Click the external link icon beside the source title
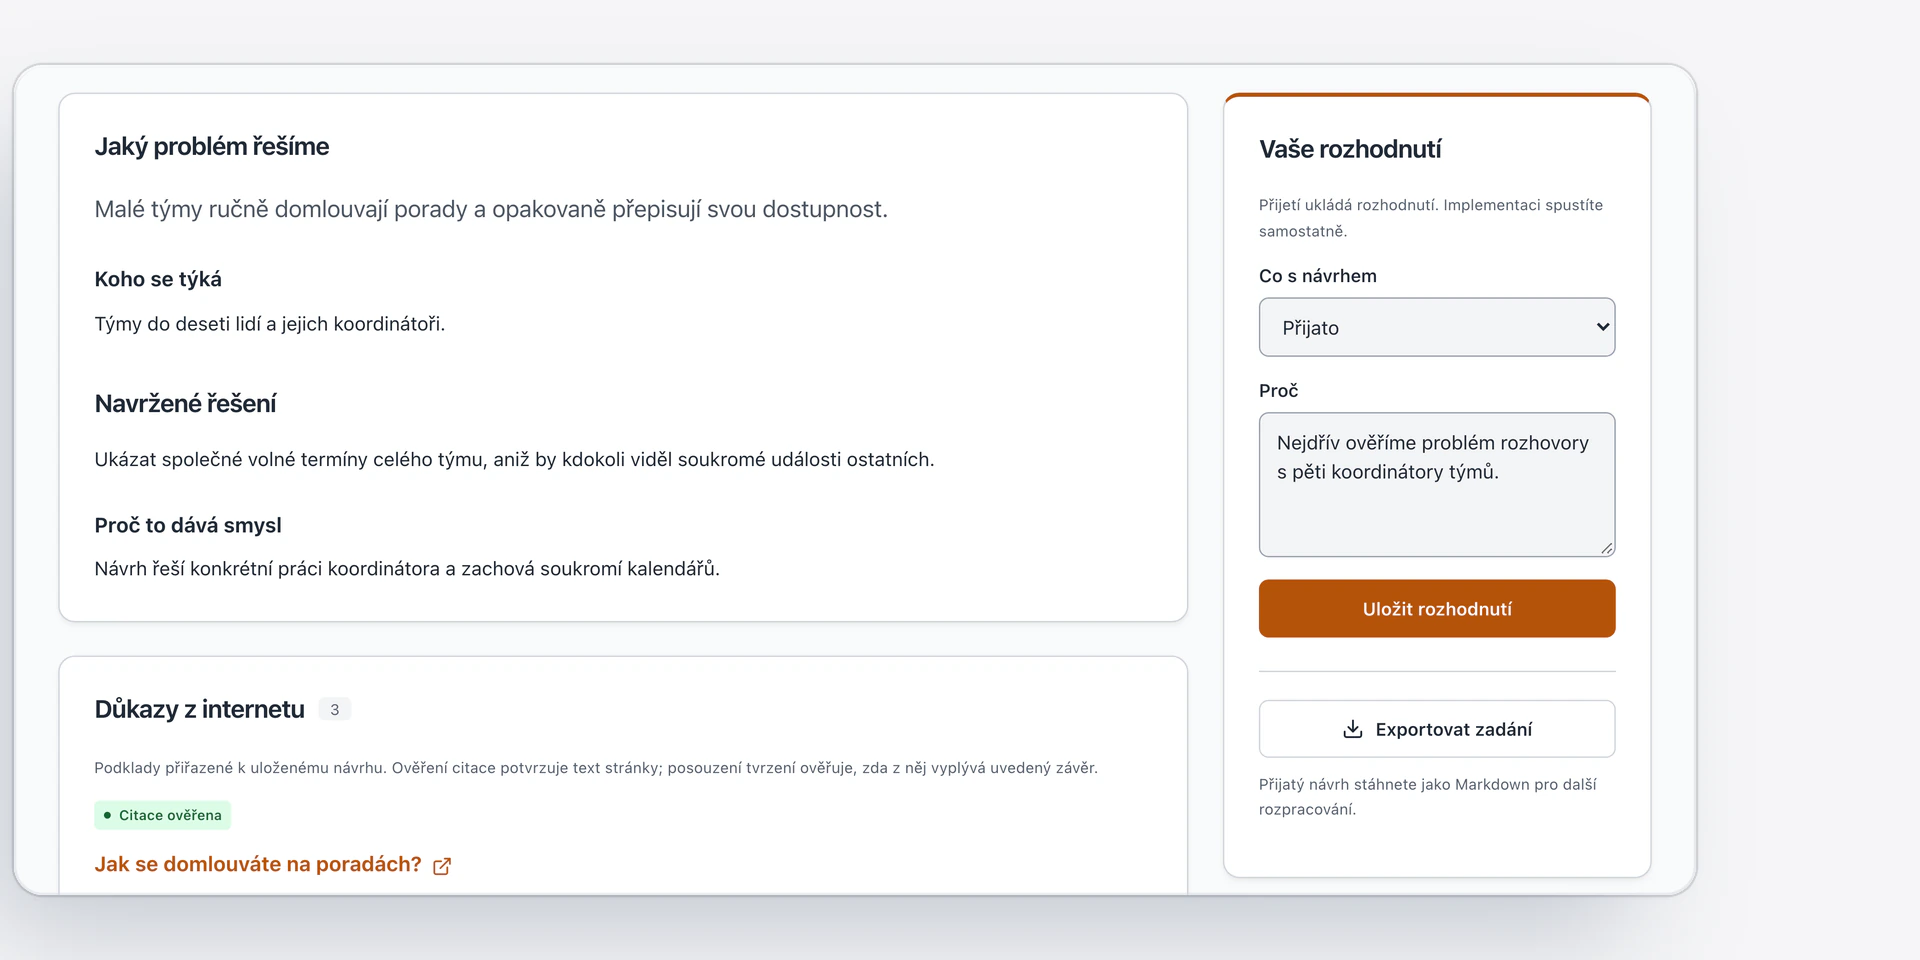This screenshot has height=960, width=1920. pyautogui.click(x=442, y=866)
